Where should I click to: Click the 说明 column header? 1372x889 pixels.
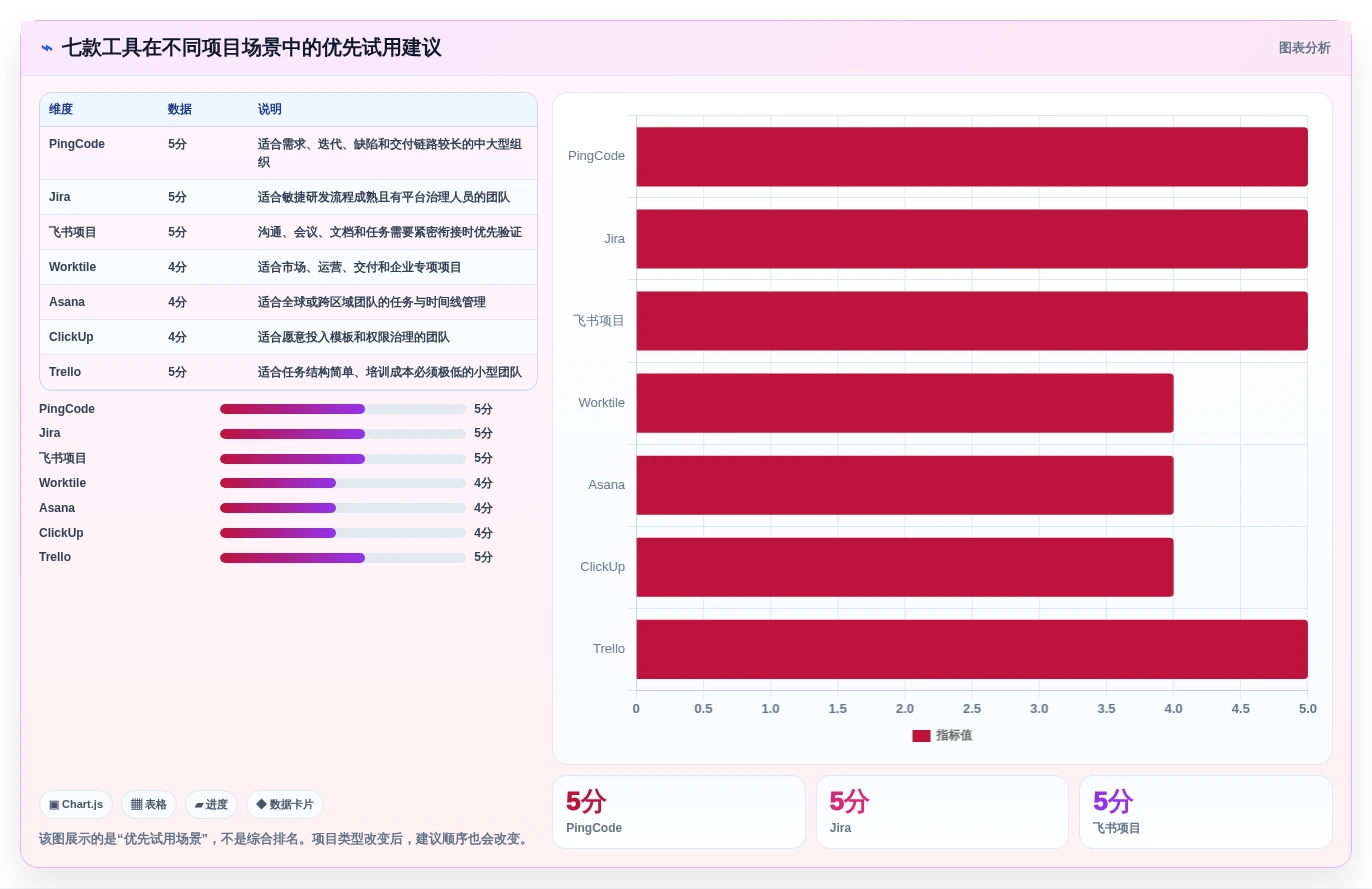(x=270, y=109)
